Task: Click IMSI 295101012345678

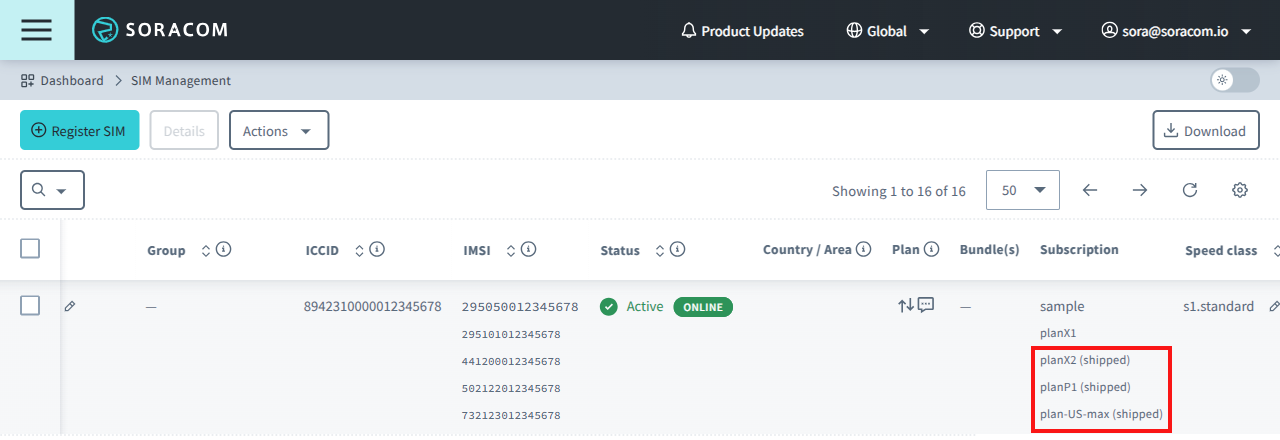Action: [x=510, y=334]
